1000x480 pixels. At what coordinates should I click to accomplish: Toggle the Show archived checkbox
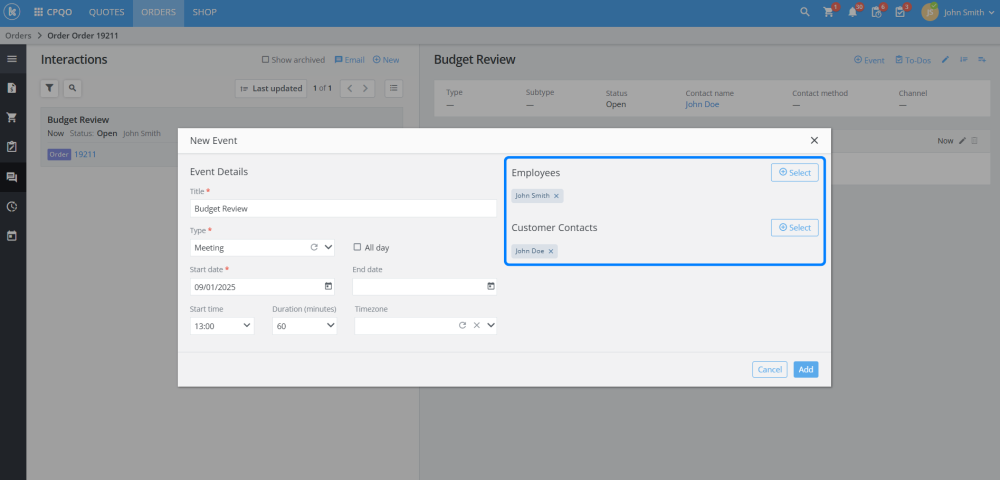[265, 60]
